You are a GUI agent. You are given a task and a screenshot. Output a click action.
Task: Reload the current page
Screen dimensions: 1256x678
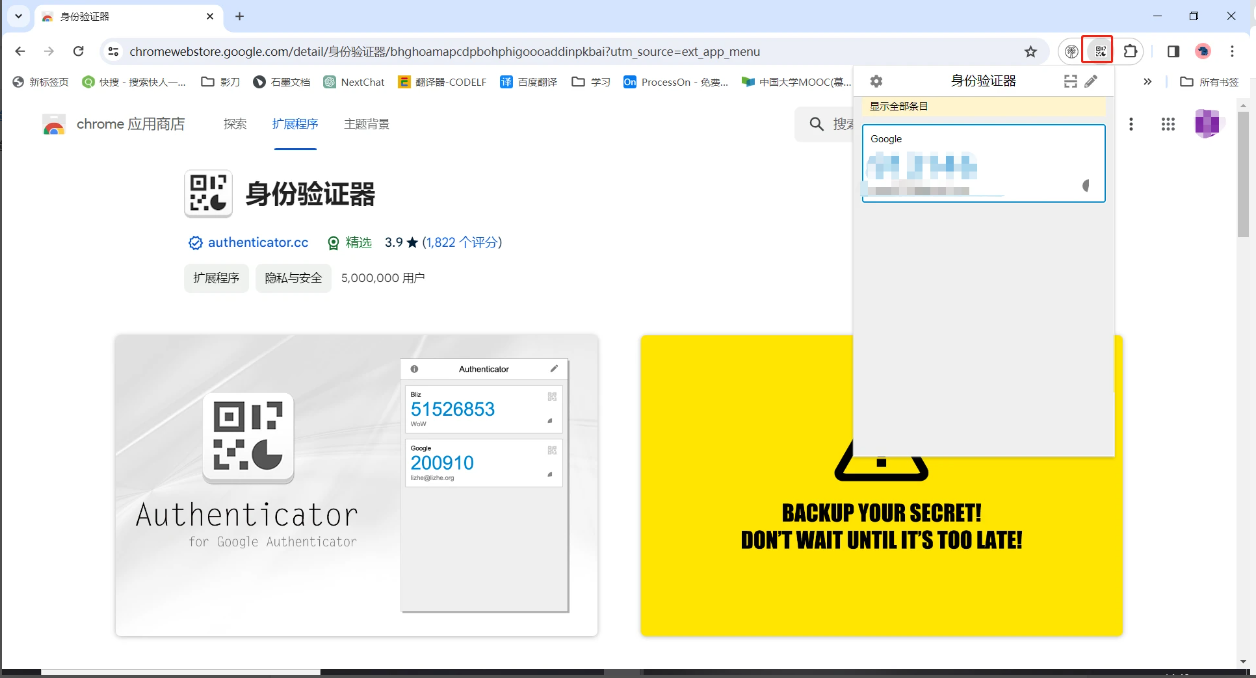[78, 51]
